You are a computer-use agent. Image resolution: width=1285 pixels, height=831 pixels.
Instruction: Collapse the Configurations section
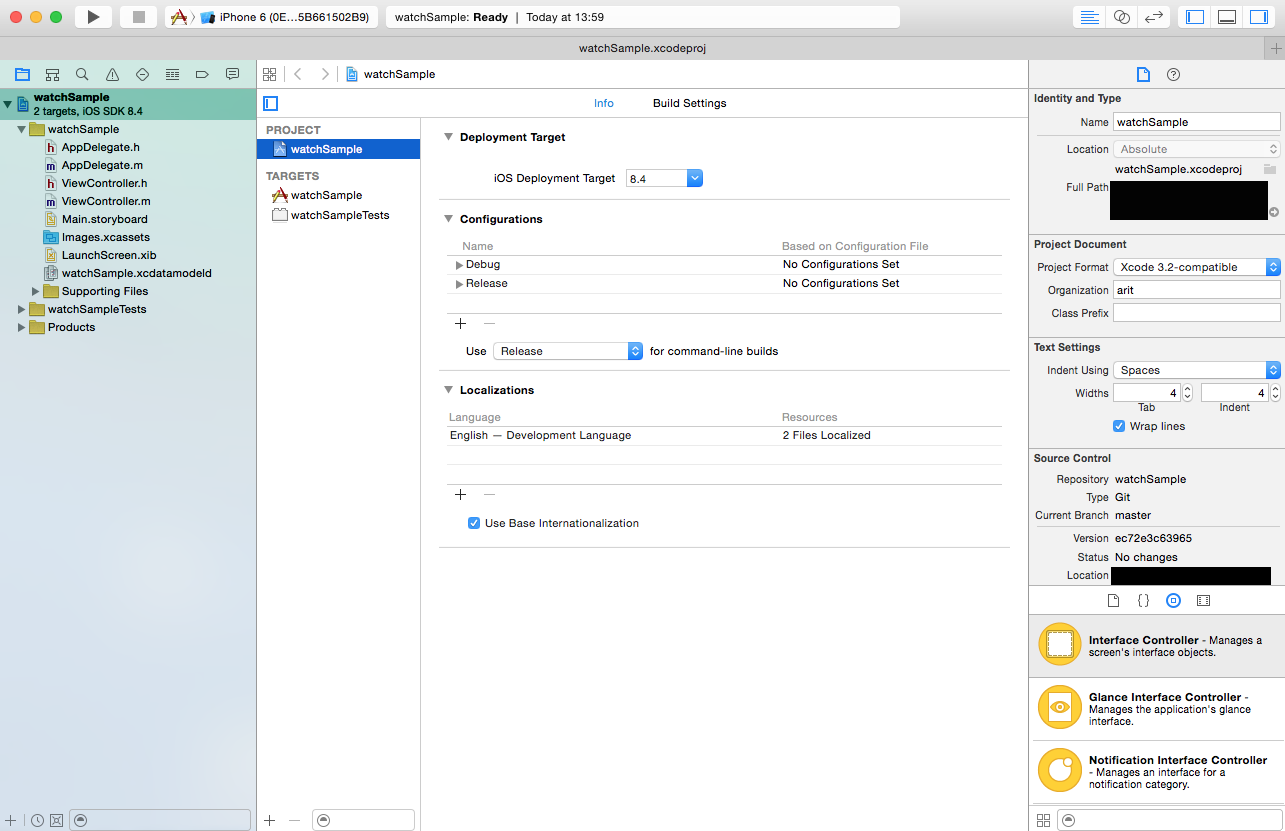(448, 219)
